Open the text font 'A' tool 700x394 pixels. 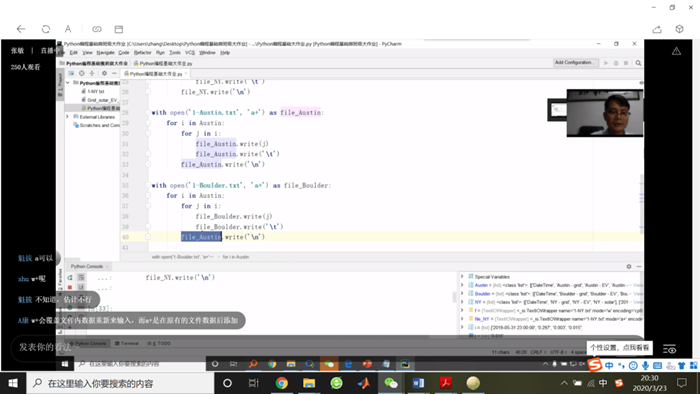(x=68, y=29)
